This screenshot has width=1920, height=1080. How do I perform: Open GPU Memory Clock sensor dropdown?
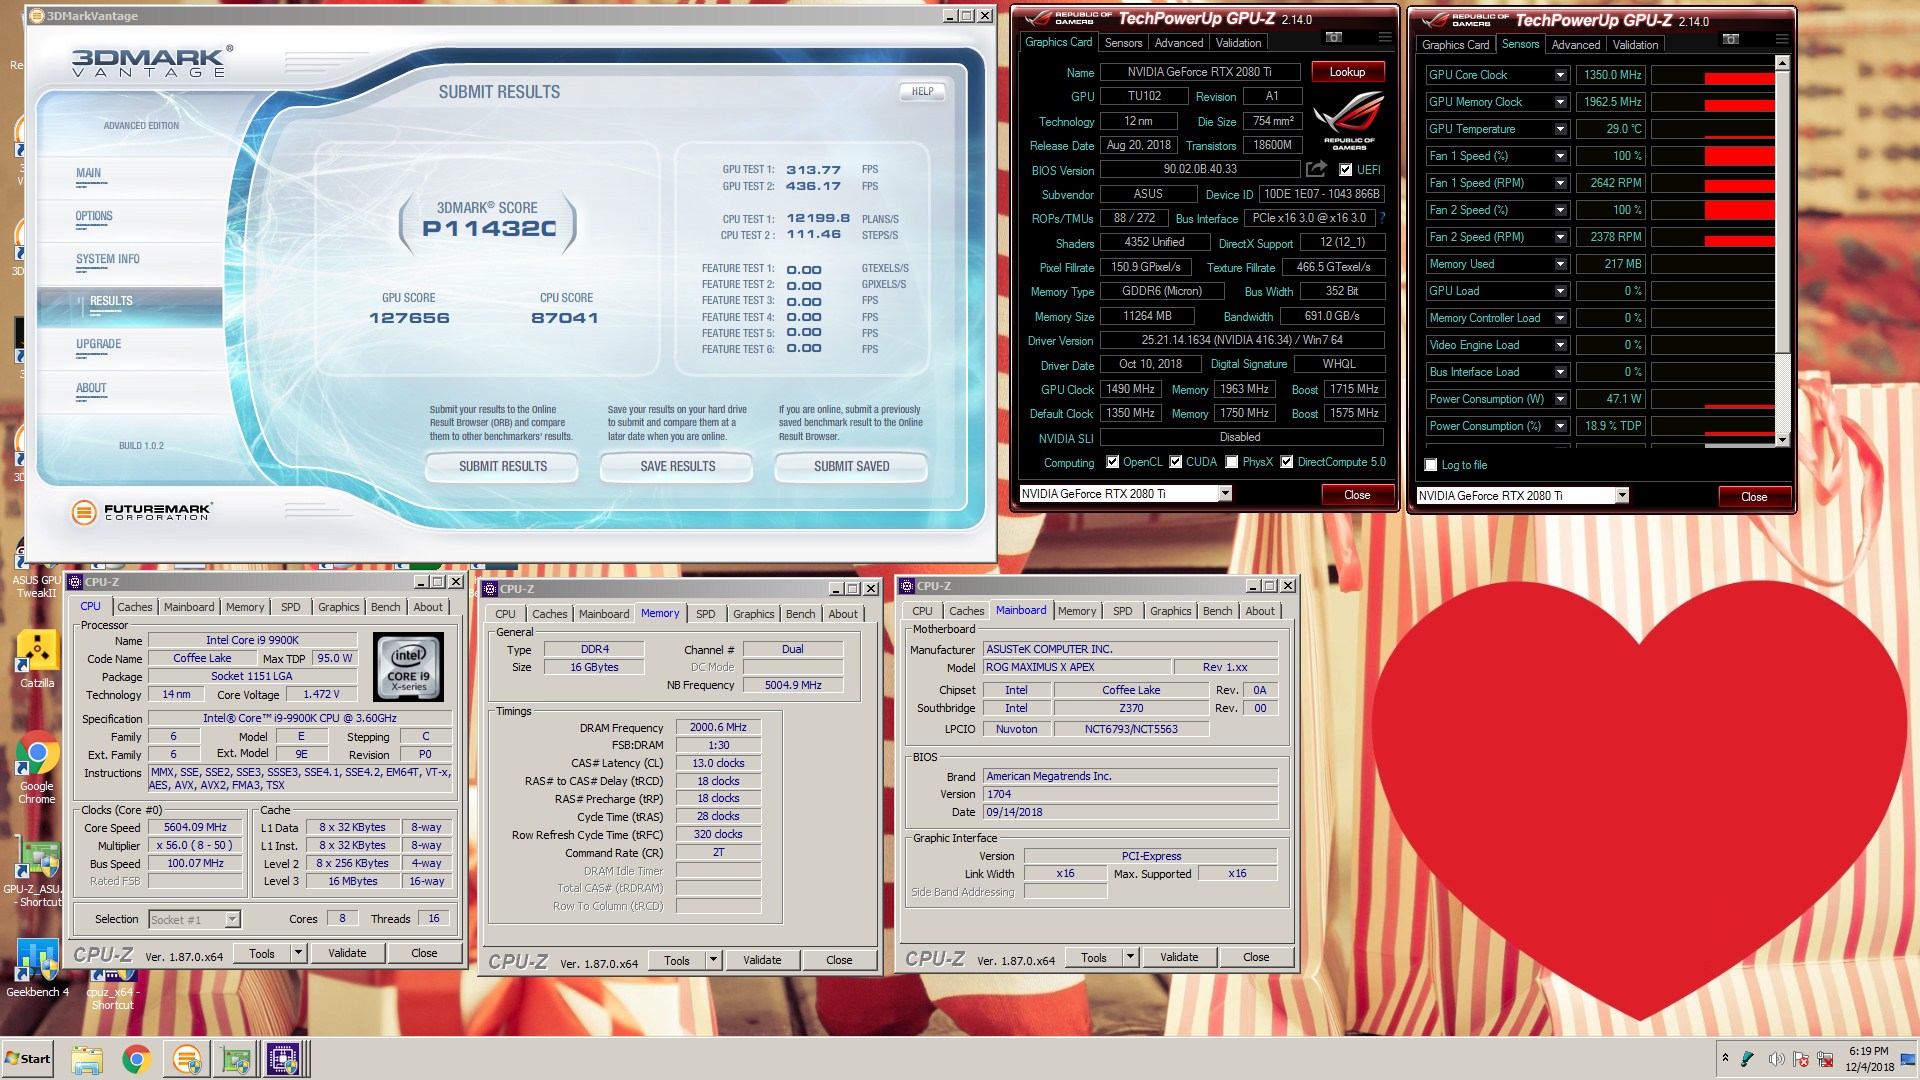(1560, 102)
